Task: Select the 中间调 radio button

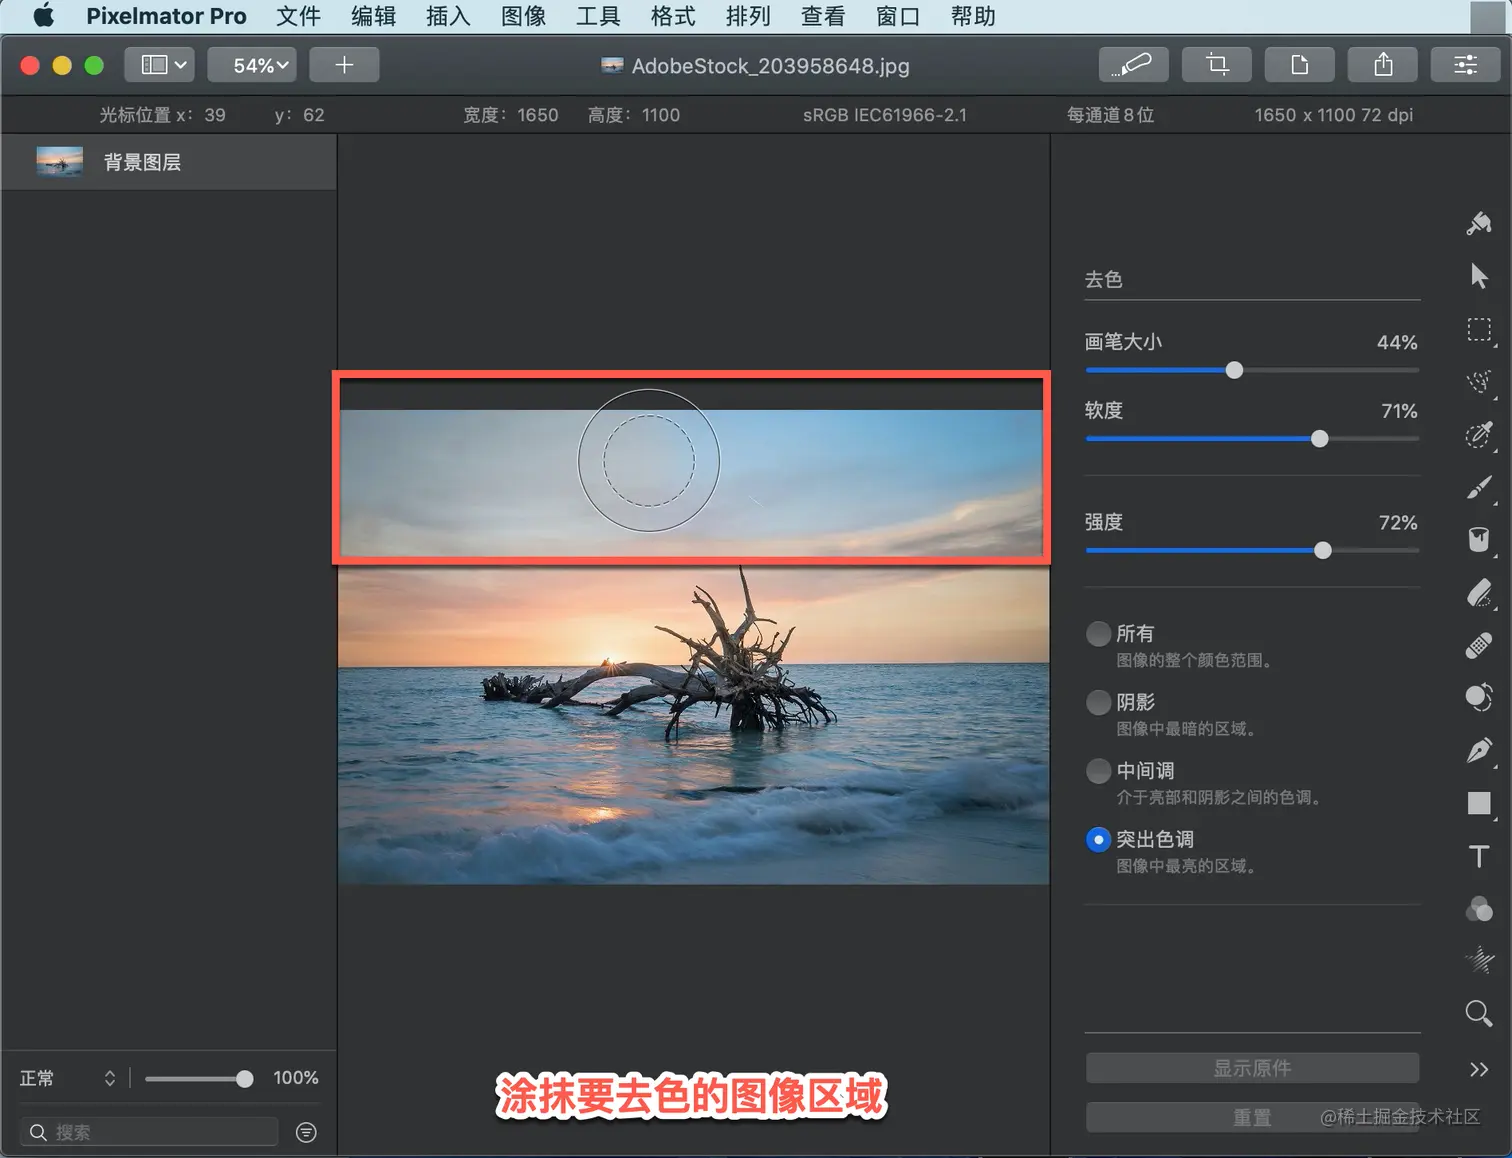Action: 1098,771
